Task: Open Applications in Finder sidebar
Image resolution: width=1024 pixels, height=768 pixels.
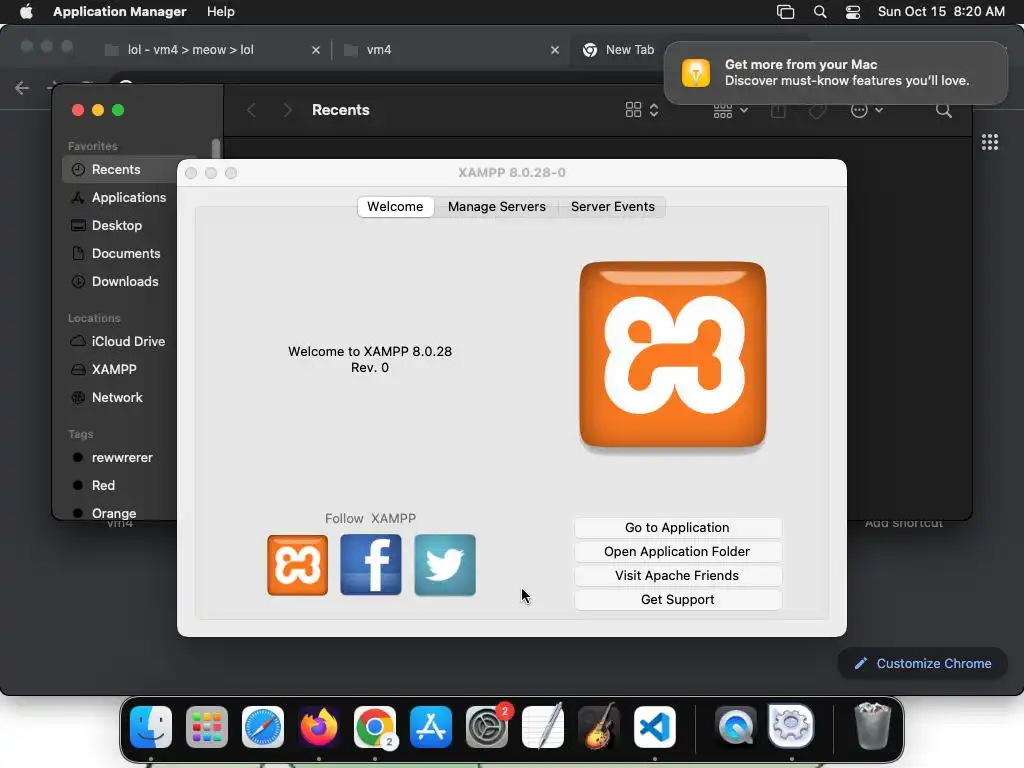Action: 120,197
